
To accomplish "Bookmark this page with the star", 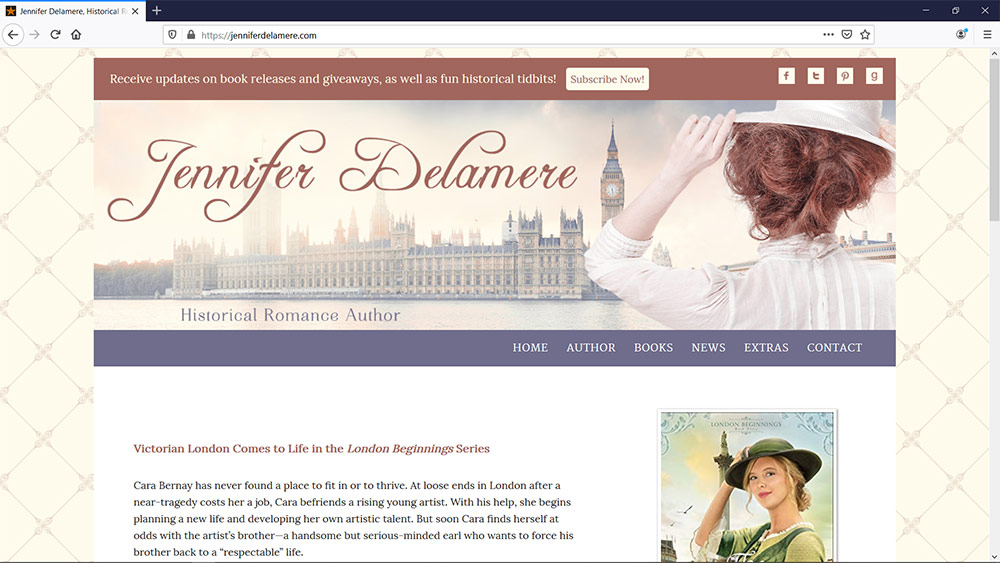I will (865, 34).
